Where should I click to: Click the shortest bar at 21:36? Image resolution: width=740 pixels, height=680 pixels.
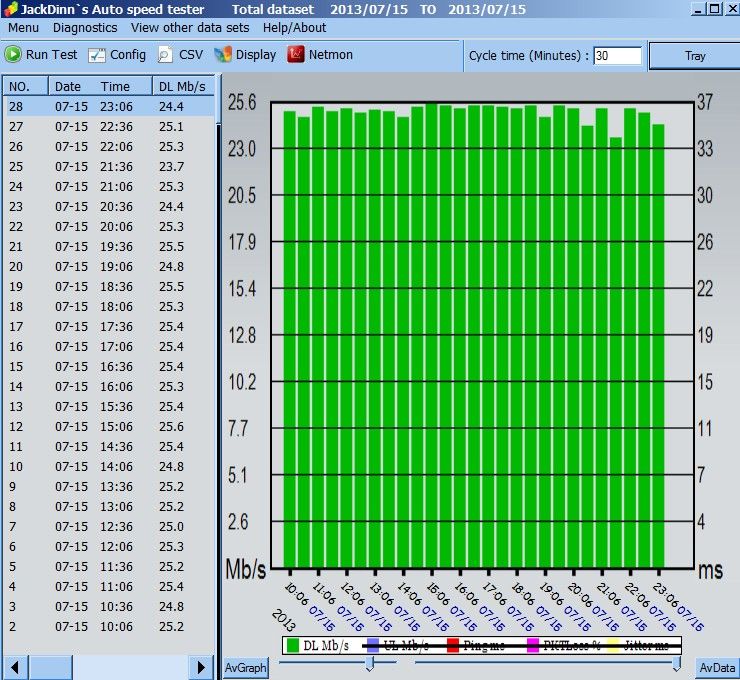point(615,353)
